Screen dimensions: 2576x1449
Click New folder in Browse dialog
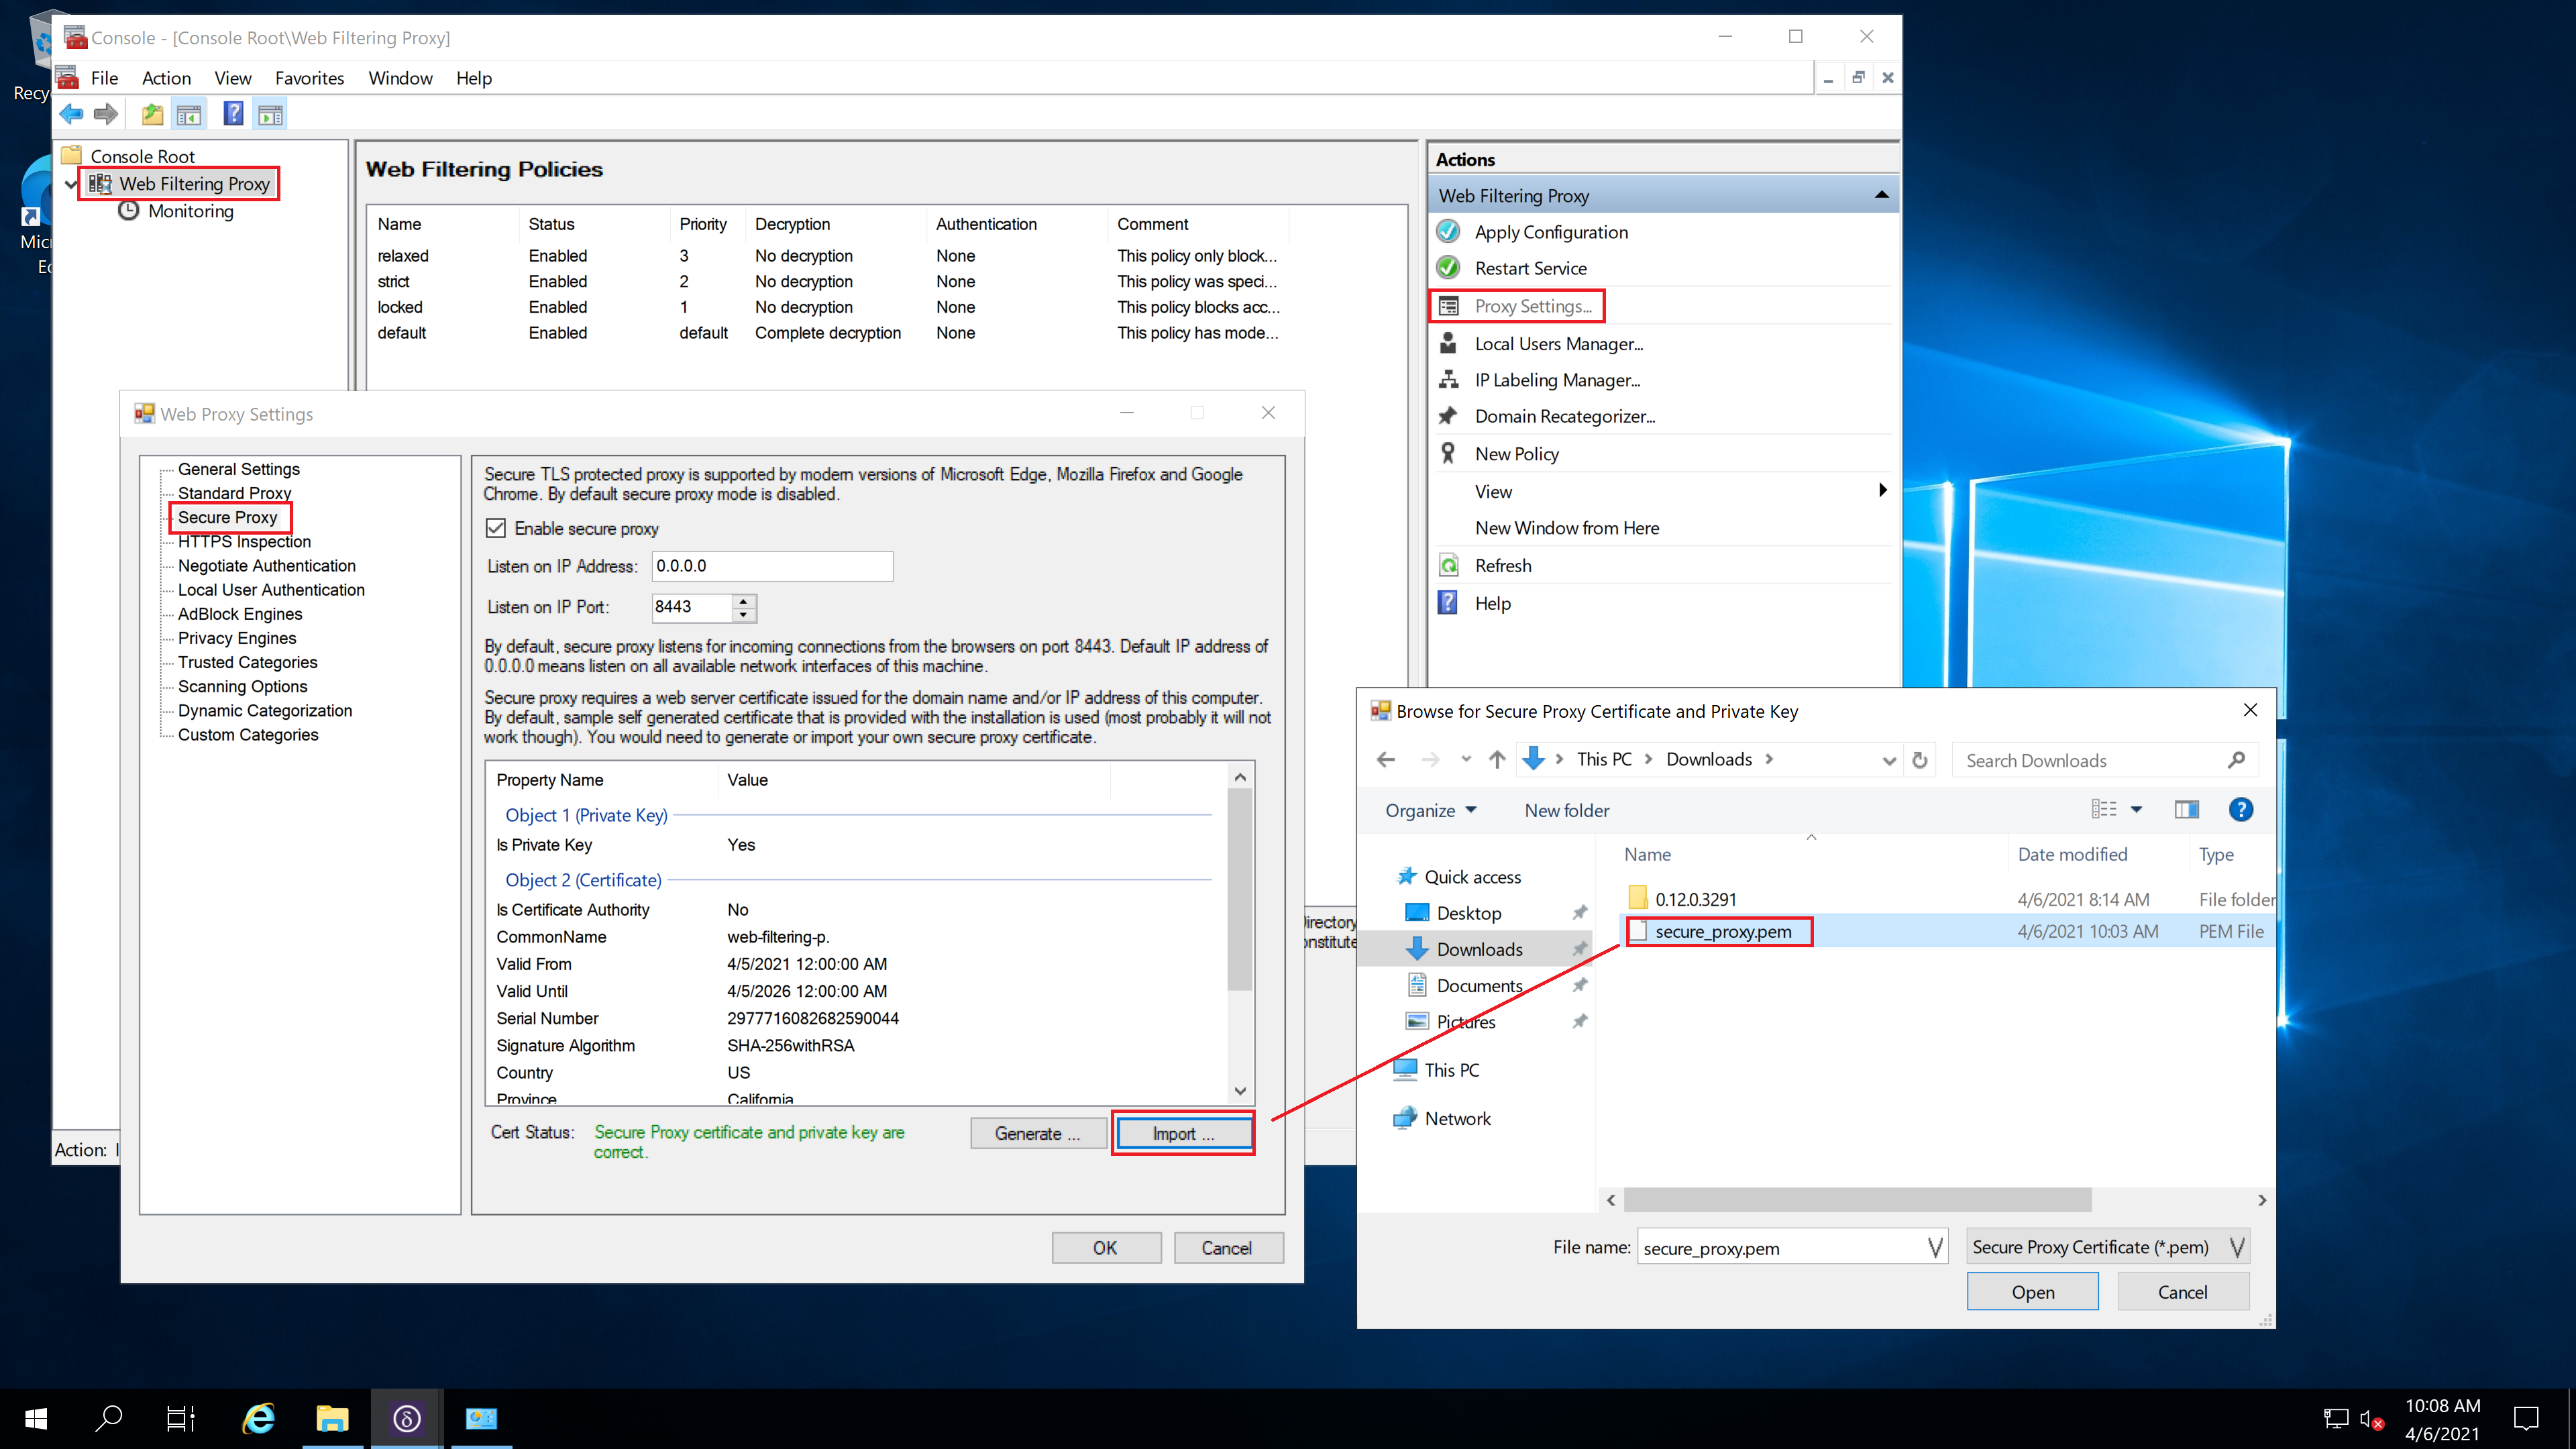click(x=1566, y=810)
